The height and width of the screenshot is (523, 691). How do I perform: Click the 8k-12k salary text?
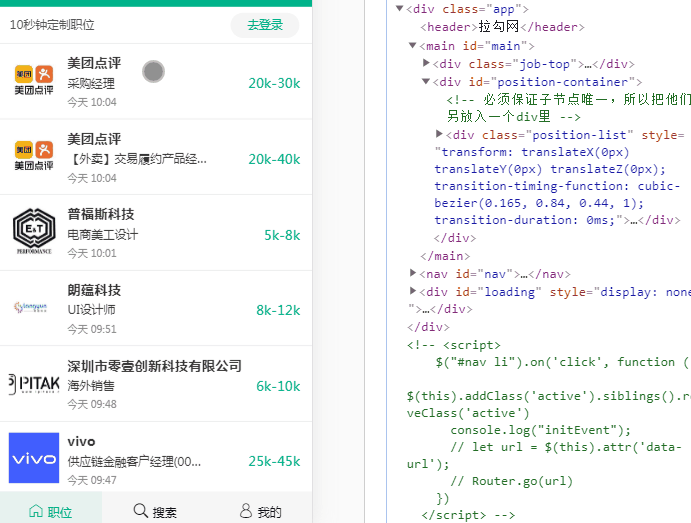pyautogui.click(x=278, y=310)
